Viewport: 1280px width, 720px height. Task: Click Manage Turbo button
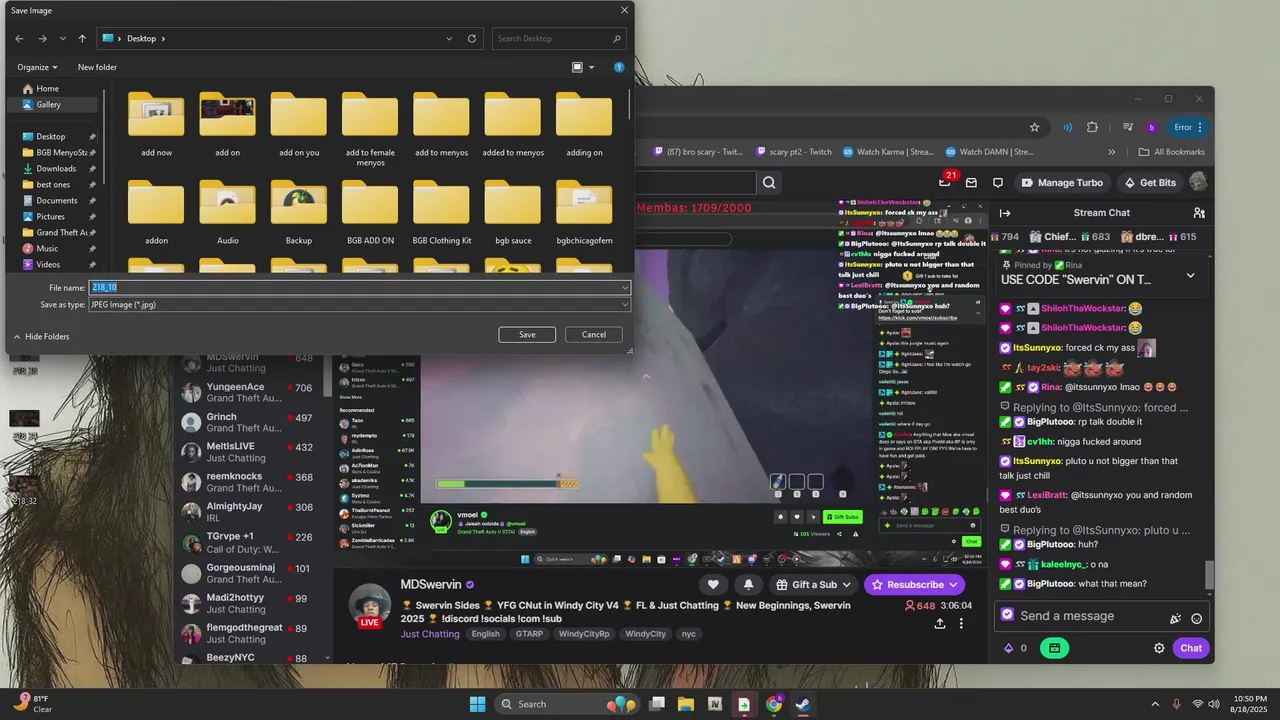[x=1062, y=183]
